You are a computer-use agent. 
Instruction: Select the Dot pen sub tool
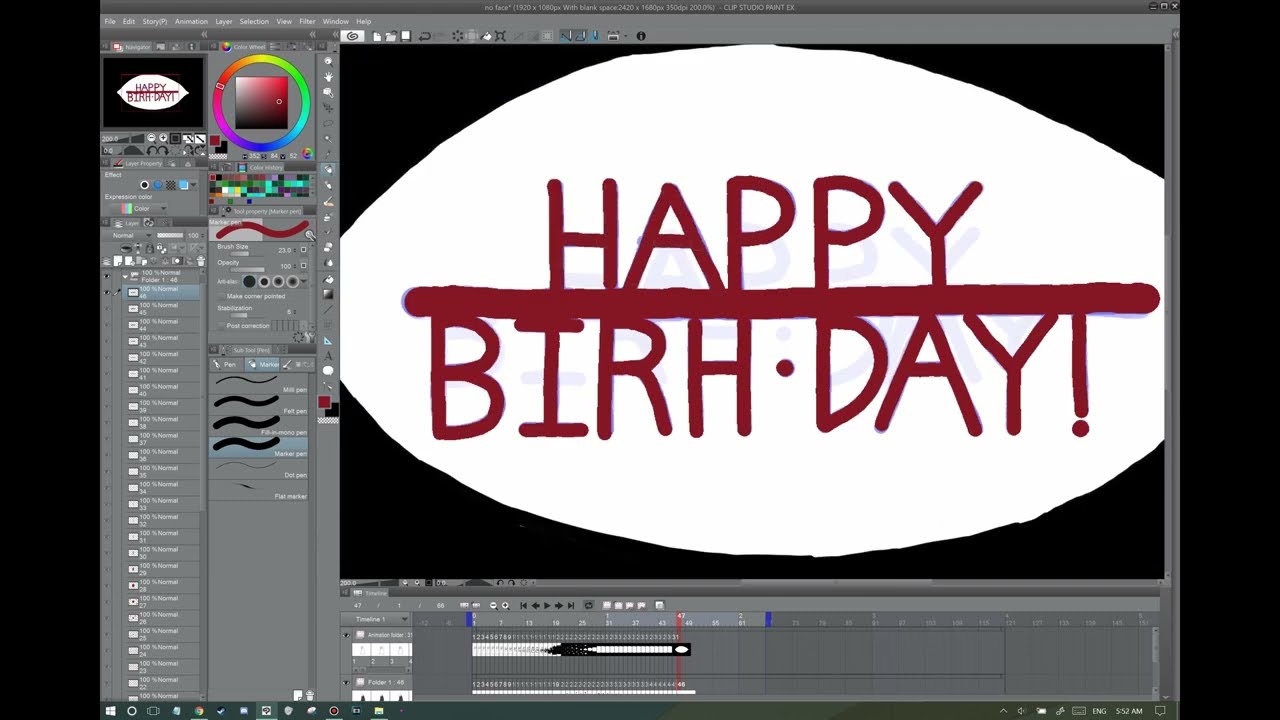click(259, 467)
